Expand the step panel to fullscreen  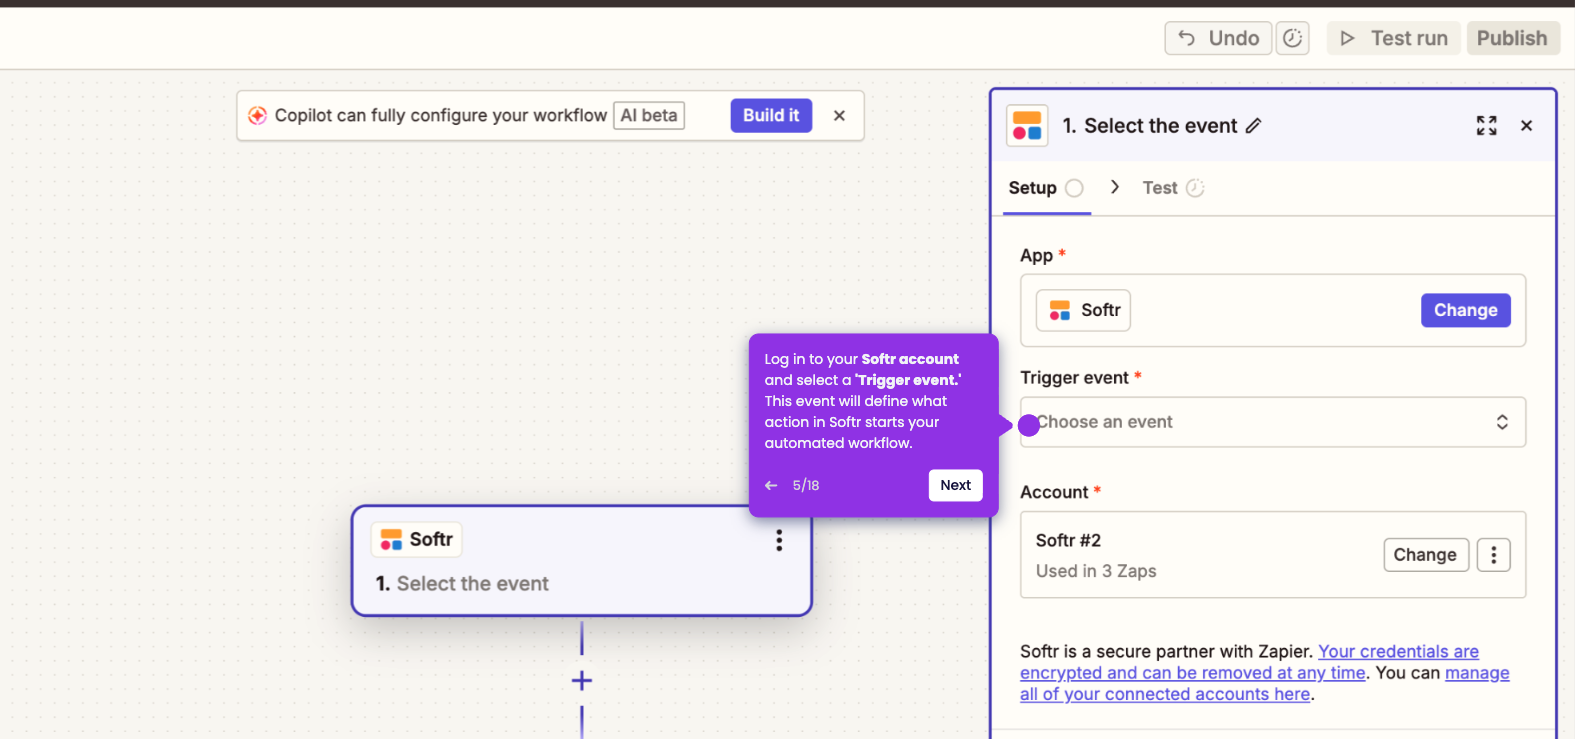click(1487, 125)
